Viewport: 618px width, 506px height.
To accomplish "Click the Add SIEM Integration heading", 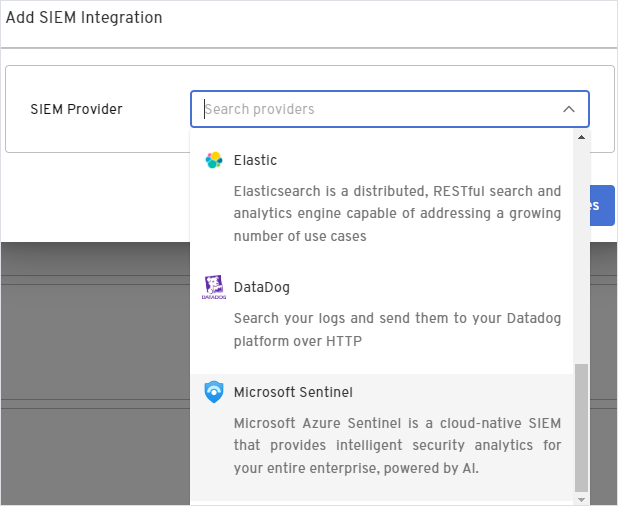I will pos(84,18).
